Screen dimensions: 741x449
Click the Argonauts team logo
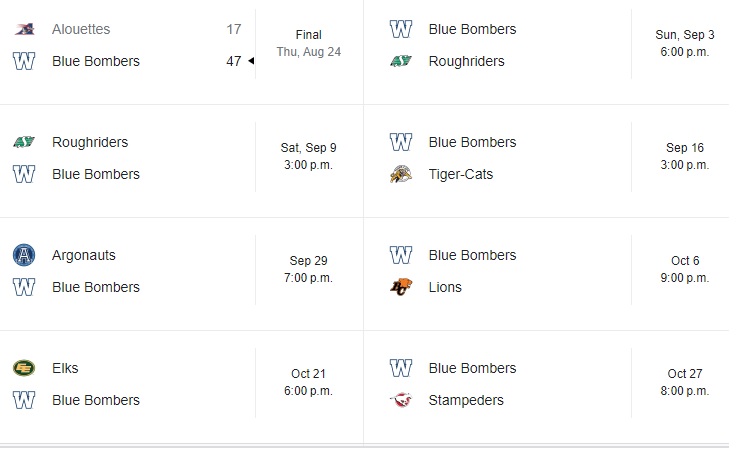(x=24, y=255)
